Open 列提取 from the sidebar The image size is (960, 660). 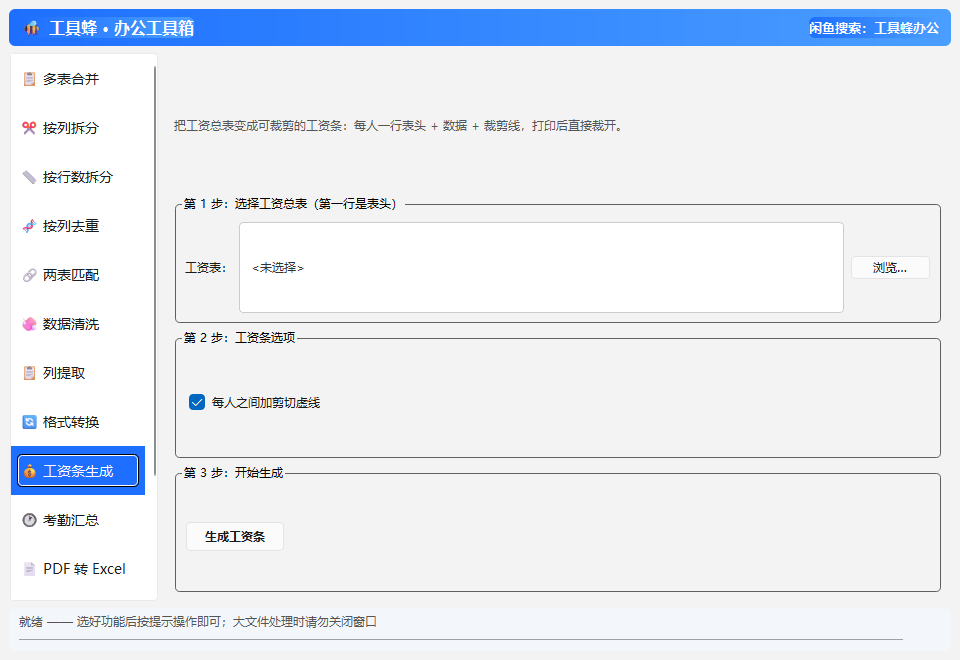78,373
